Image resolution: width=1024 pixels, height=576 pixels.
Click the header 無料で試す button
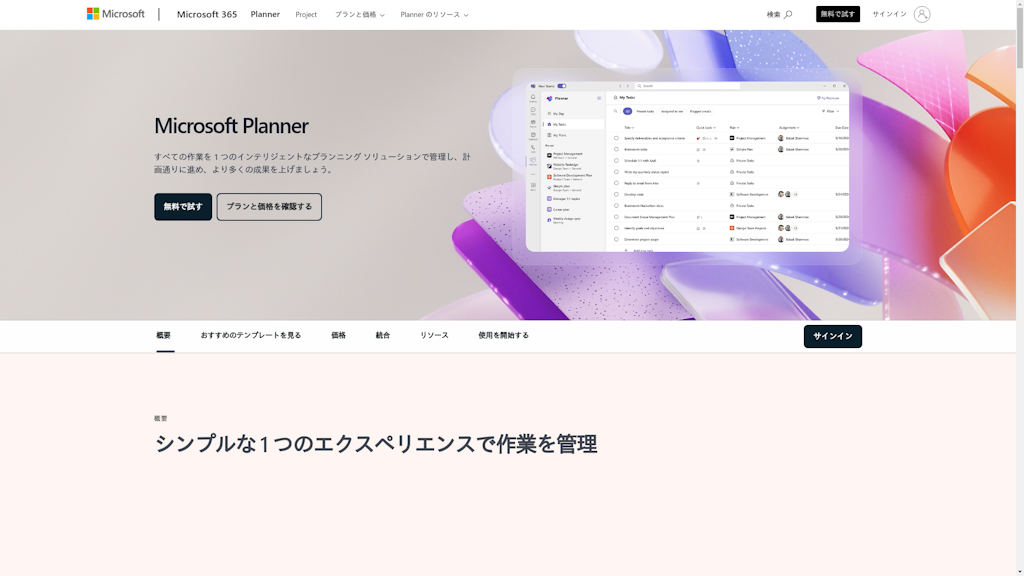837,14
